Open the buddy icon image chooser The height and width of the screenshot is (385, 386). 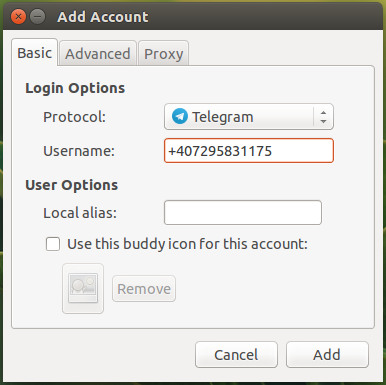pyautogui.click(x=83, y=288)
